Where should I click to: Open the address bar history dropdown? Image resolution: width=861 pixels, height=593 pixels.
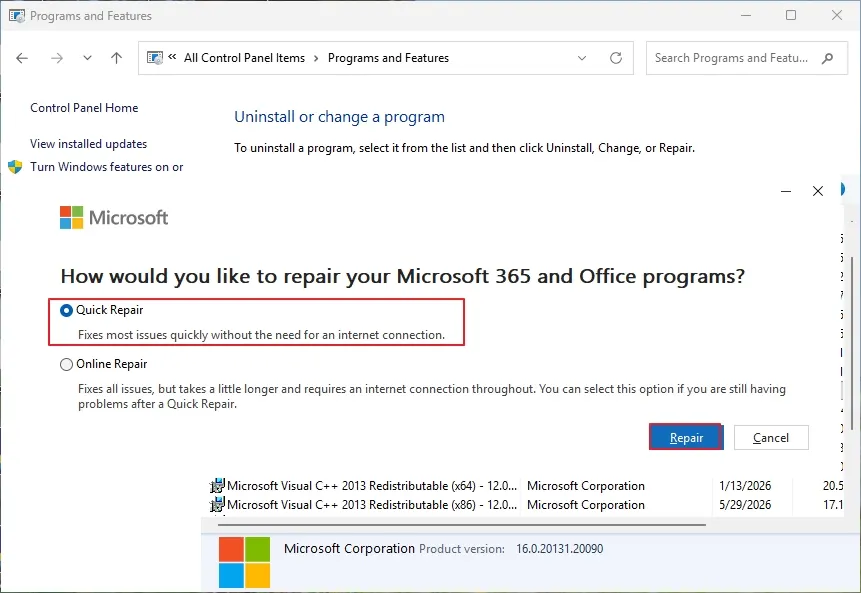click(x=582, y=58)
